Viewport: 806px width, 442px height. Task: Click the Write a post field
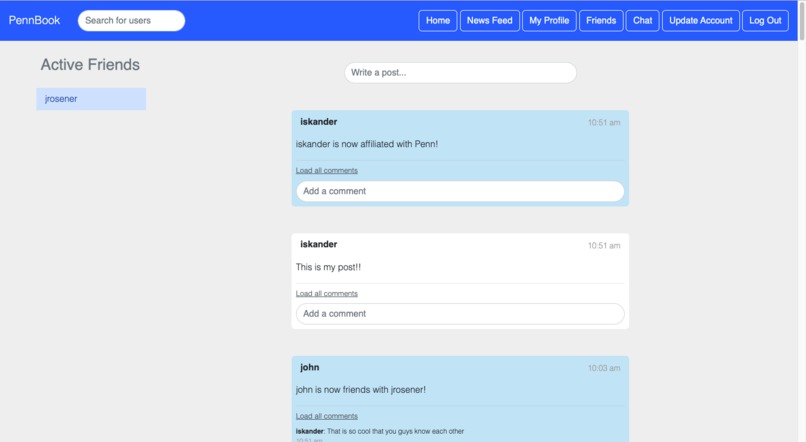460,72
